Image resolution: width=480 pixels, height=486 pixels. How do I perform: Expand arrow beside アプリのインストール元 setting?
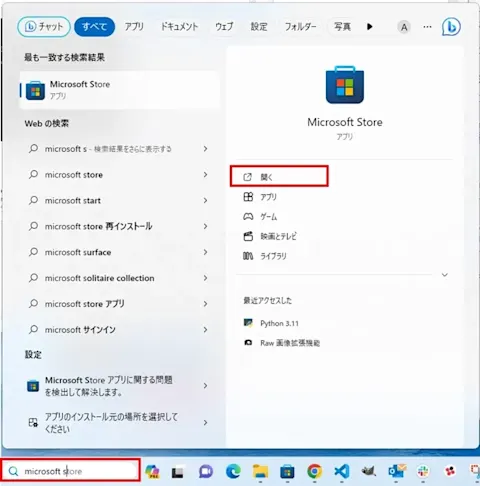pyautogui.click(x=205, y=423)
